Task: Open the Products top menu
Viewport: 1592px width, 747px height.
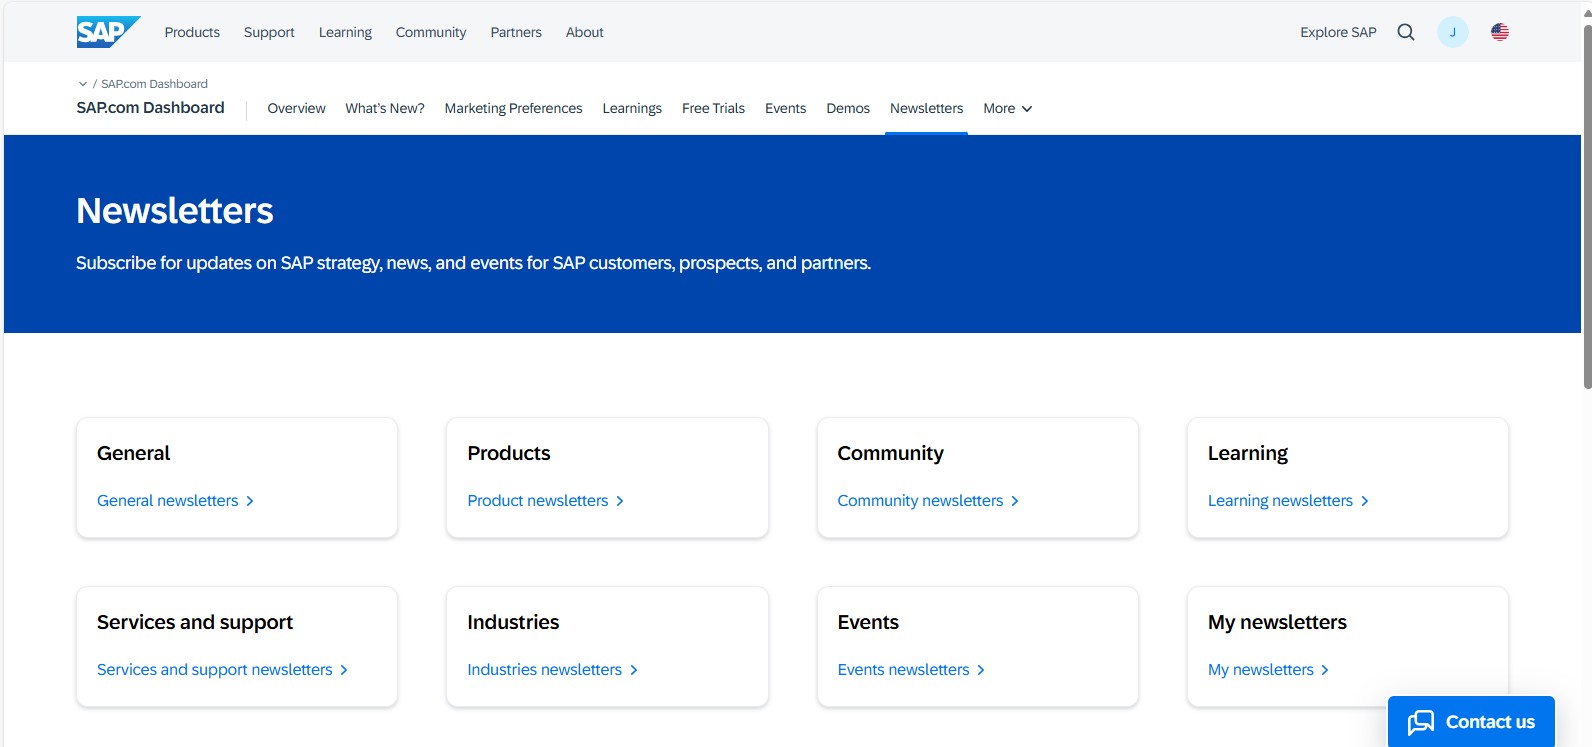Action: tap(192, 32)
